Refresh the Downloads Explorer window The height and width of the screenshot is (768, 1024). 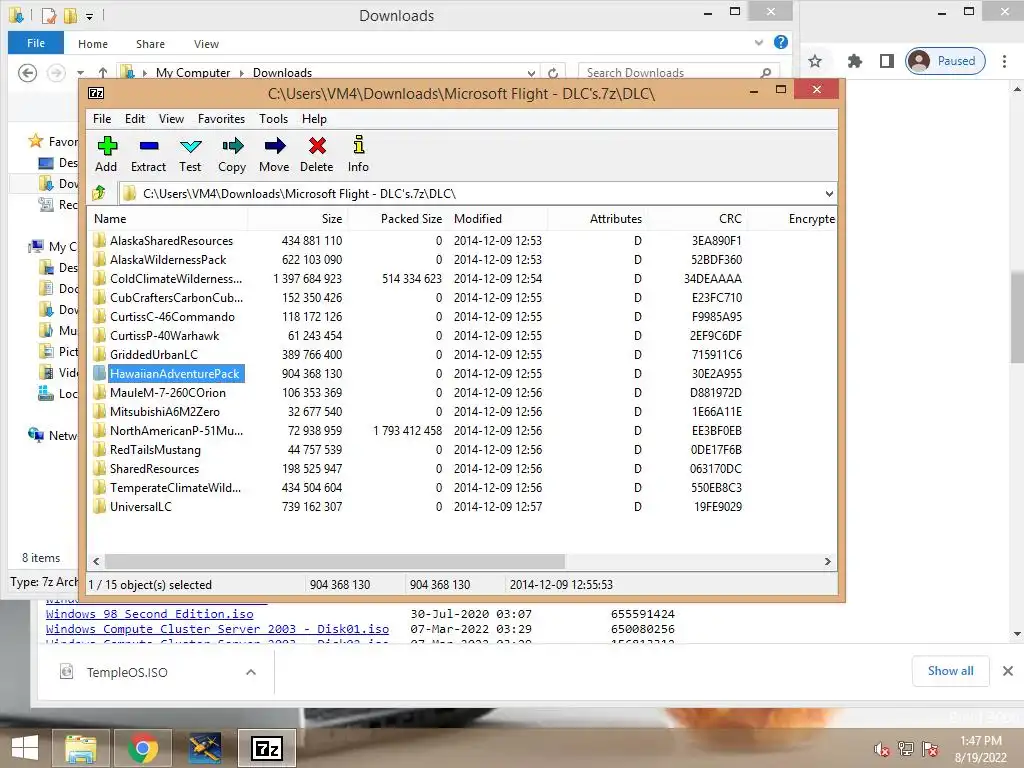tap(553, 73)
